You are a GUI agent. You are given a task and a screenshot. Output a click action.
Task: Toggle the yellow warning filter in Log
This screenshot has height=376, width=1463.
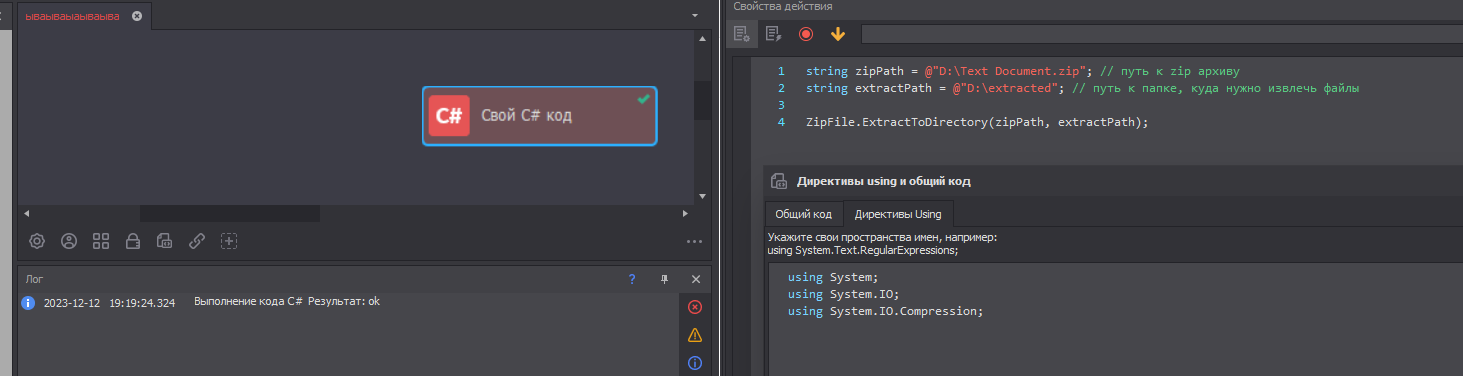[x=695, y=335]
